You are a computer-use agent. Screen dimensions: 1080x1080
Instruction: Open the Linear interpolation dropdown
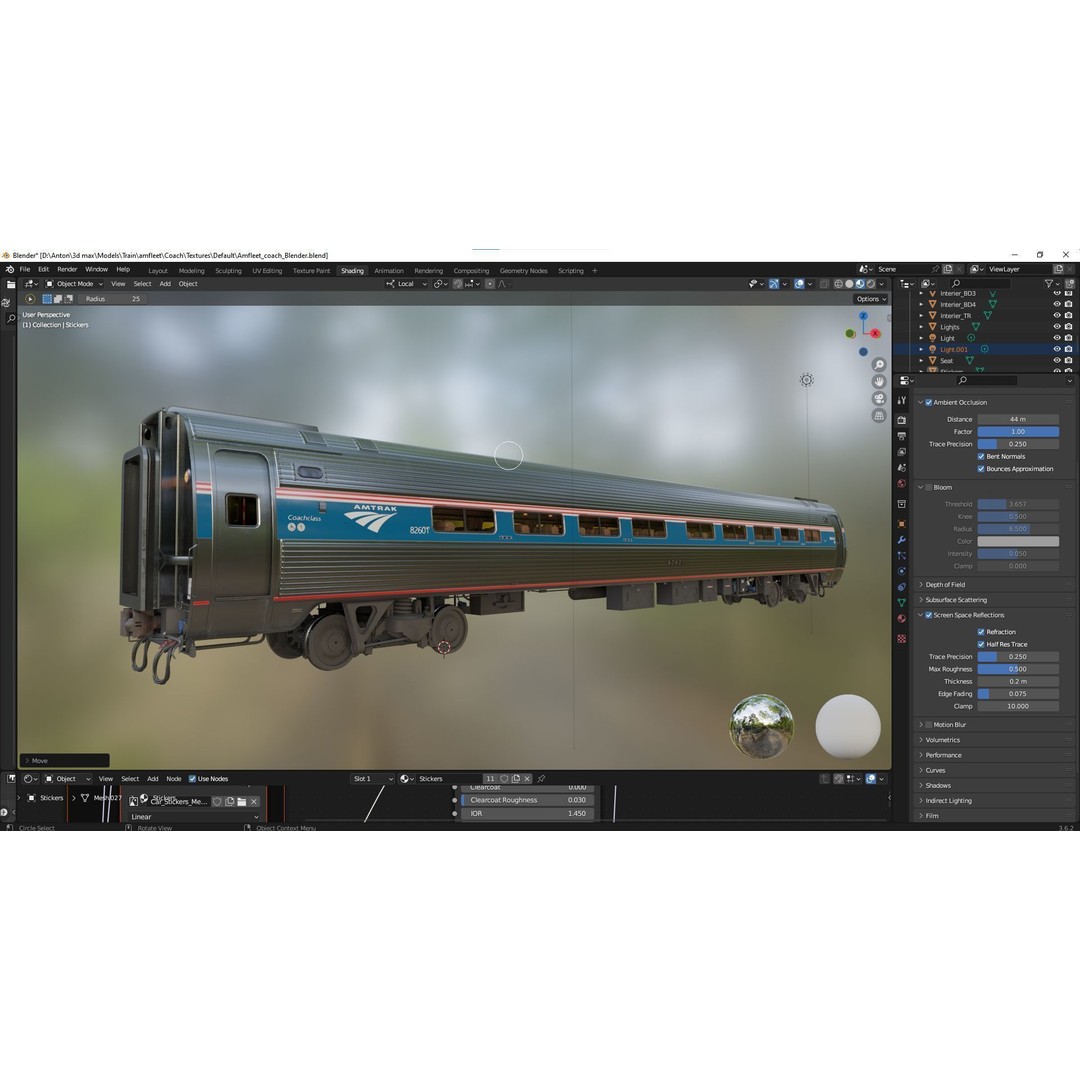tap(194, 817)
